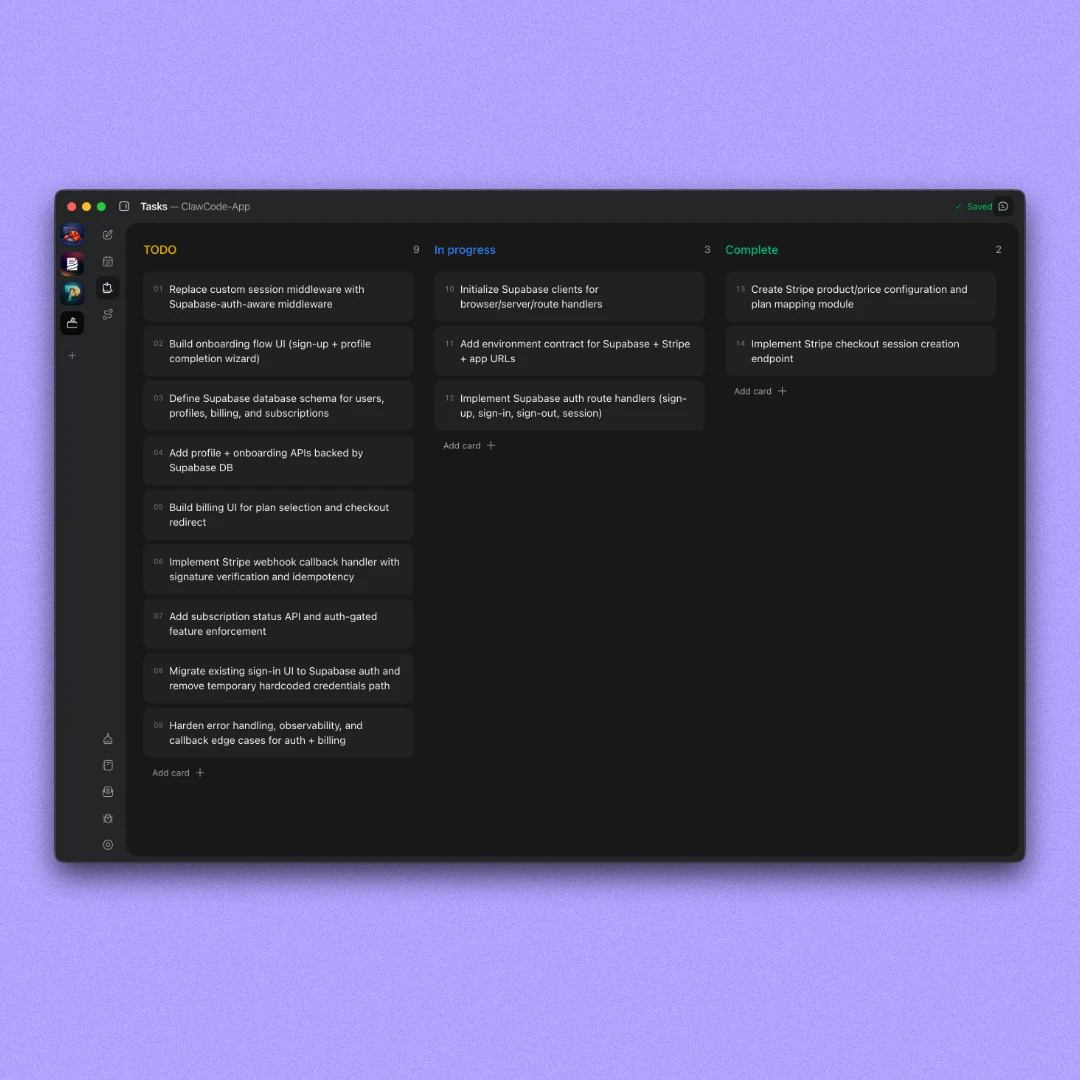
Task: Switch to the crab project thumbnail
Action: 72,234
